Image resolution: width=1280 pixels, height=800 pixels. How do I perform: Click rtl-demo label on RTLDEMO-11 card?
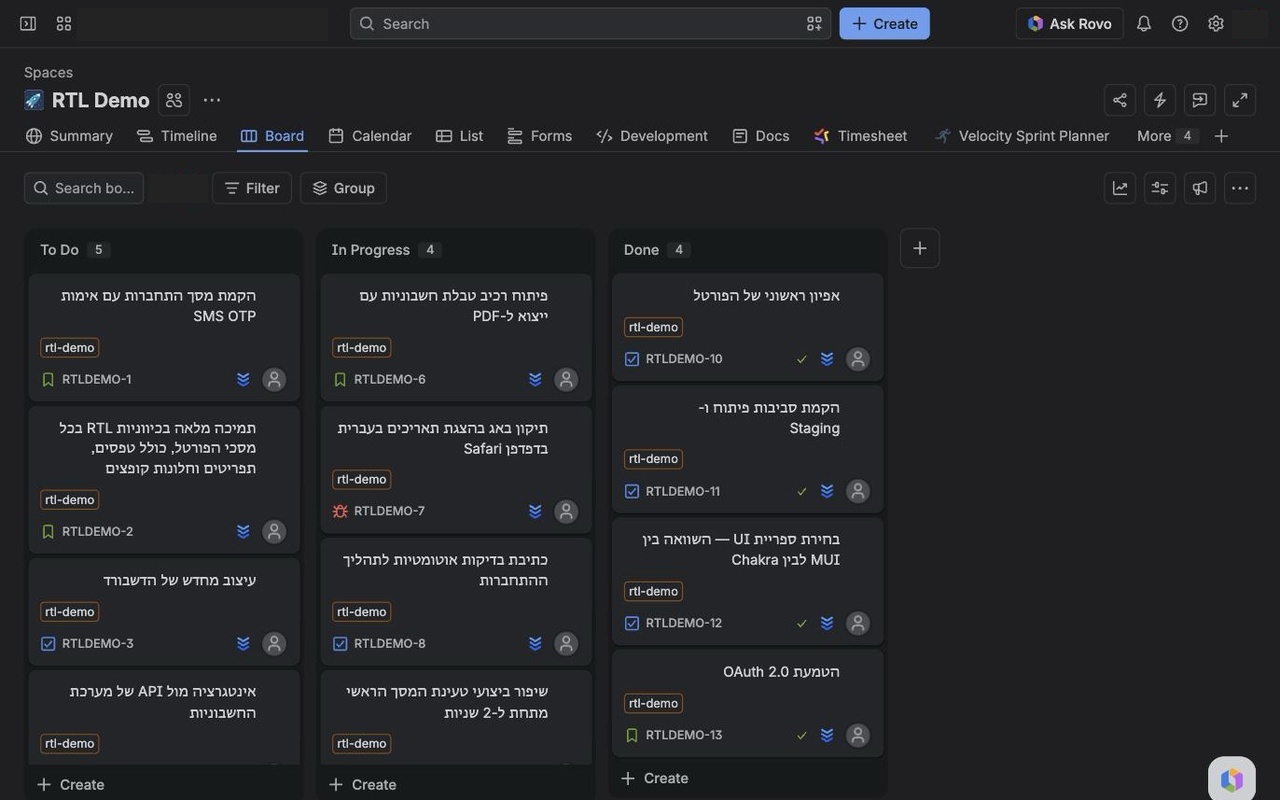pyautogui.click(x=654, y=459)
